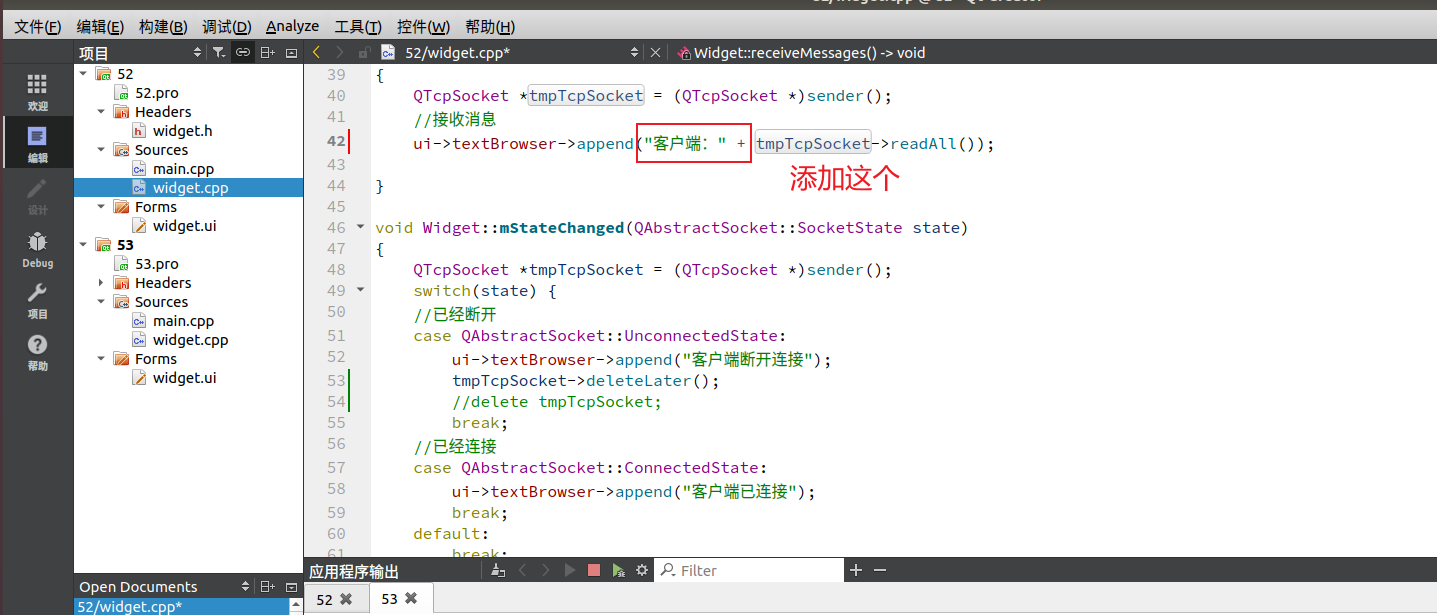The width and height of the screenshot is (1437, 615).
Task: Split the Open Documents panel
Action: [x=267, y=586]
